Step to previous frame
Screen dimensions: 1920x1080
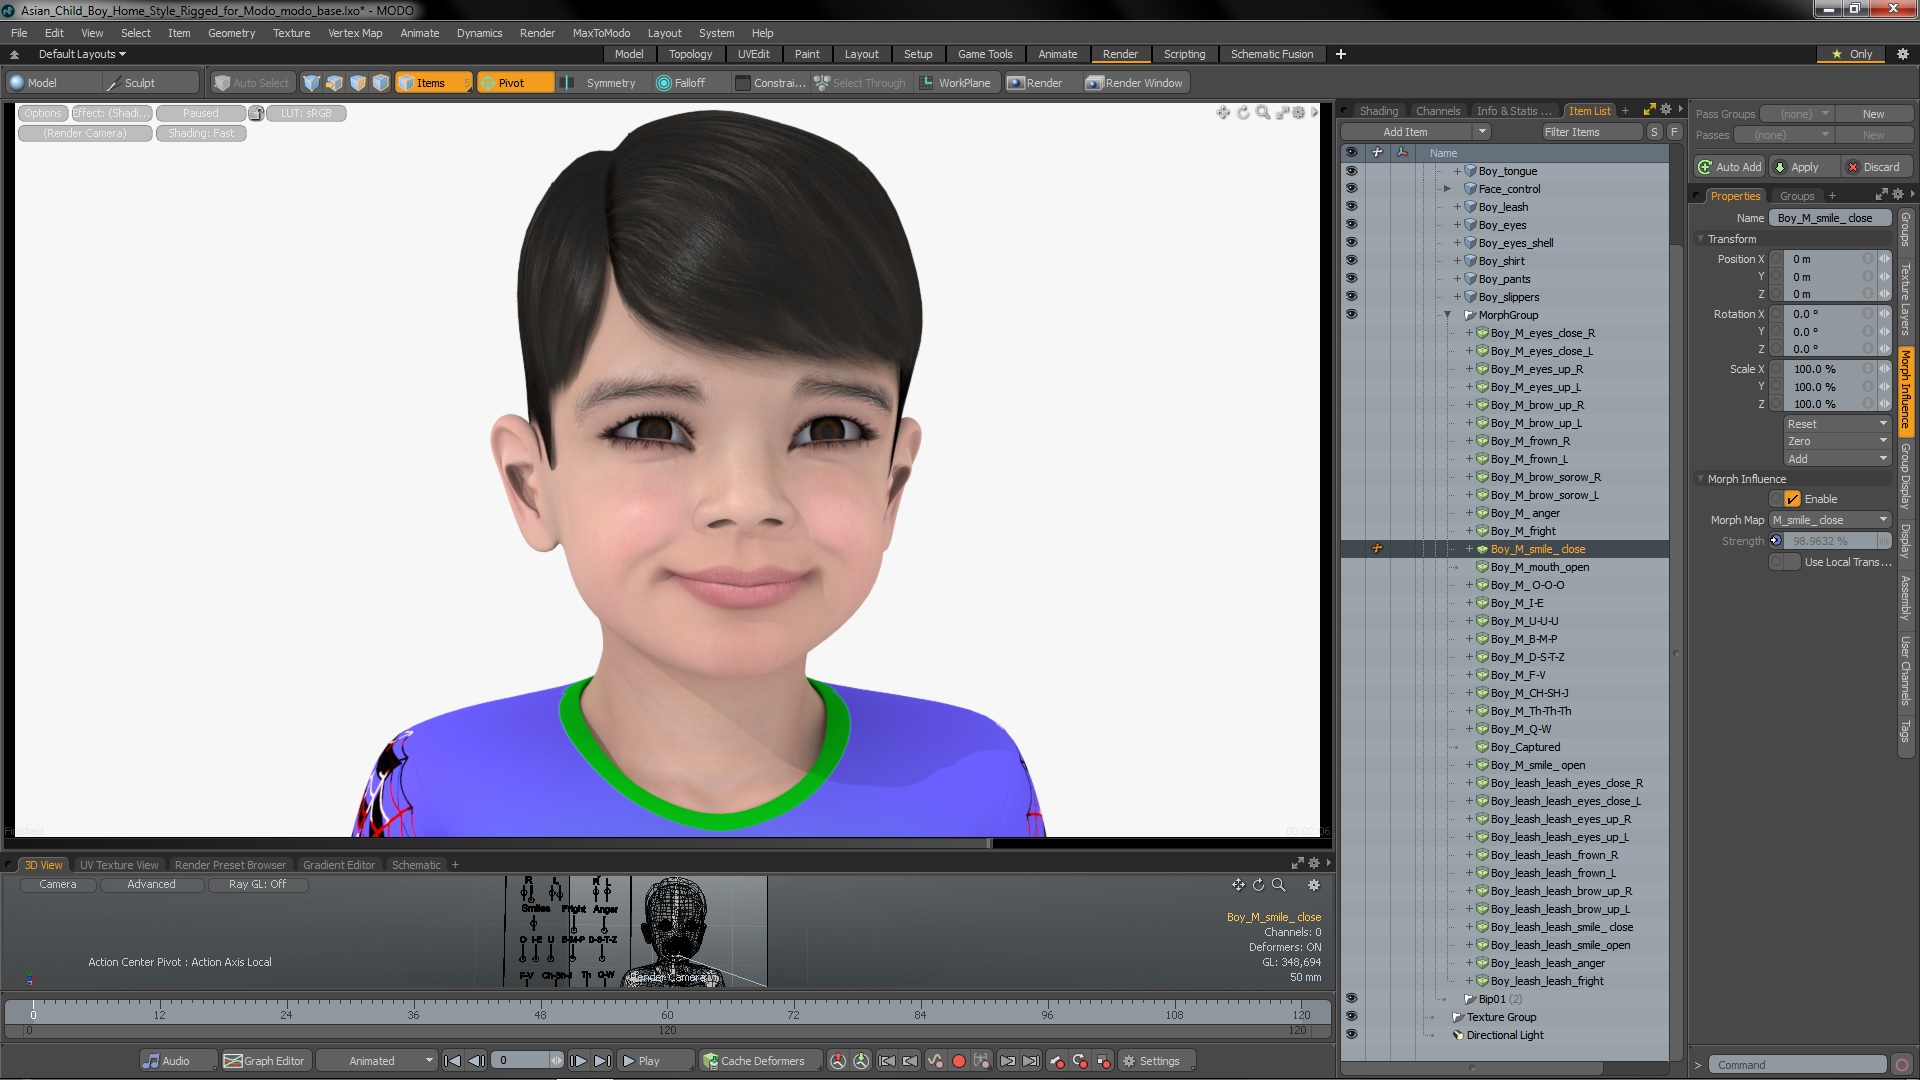click(477, 1061)
